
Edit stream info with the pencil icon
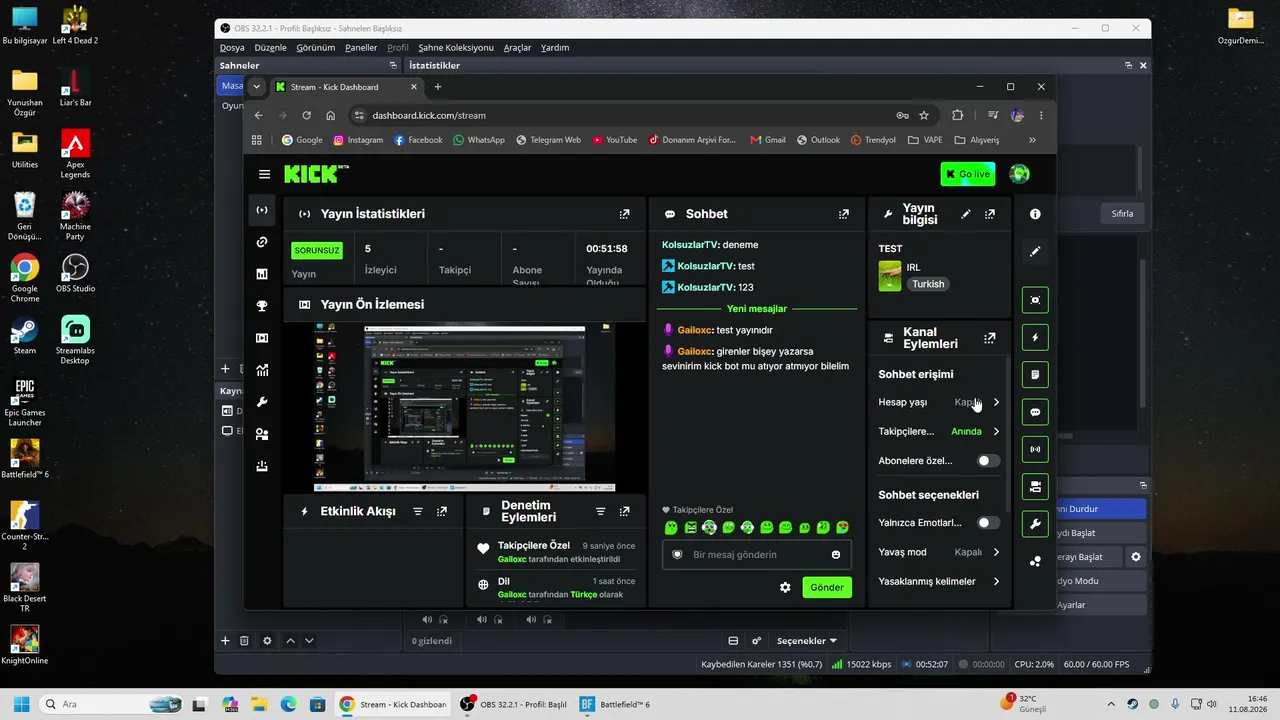(966, 214)
